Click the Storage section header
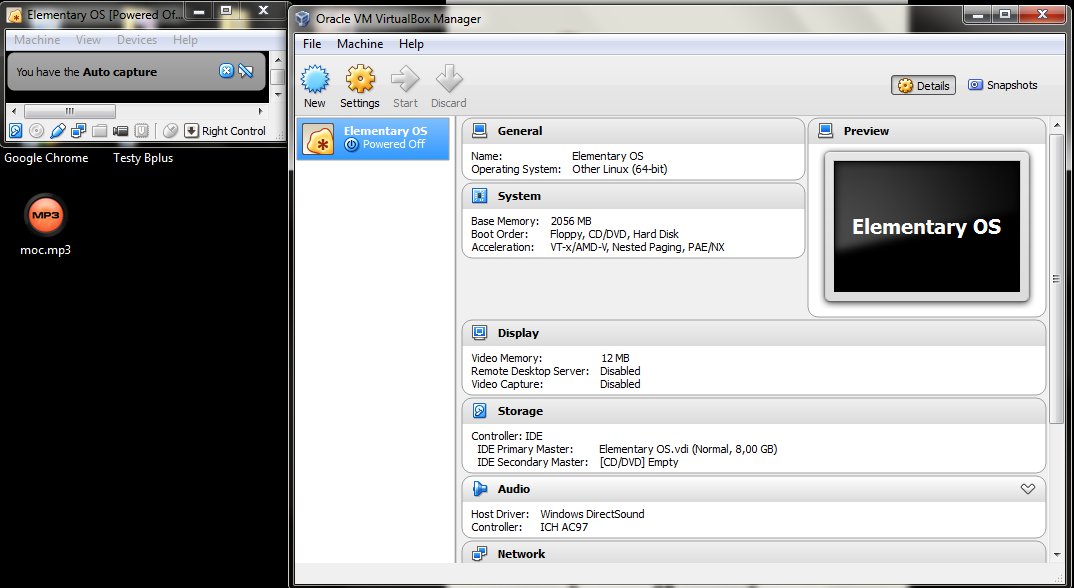This screenshot has width=1074, height=588. coord(753,411)
